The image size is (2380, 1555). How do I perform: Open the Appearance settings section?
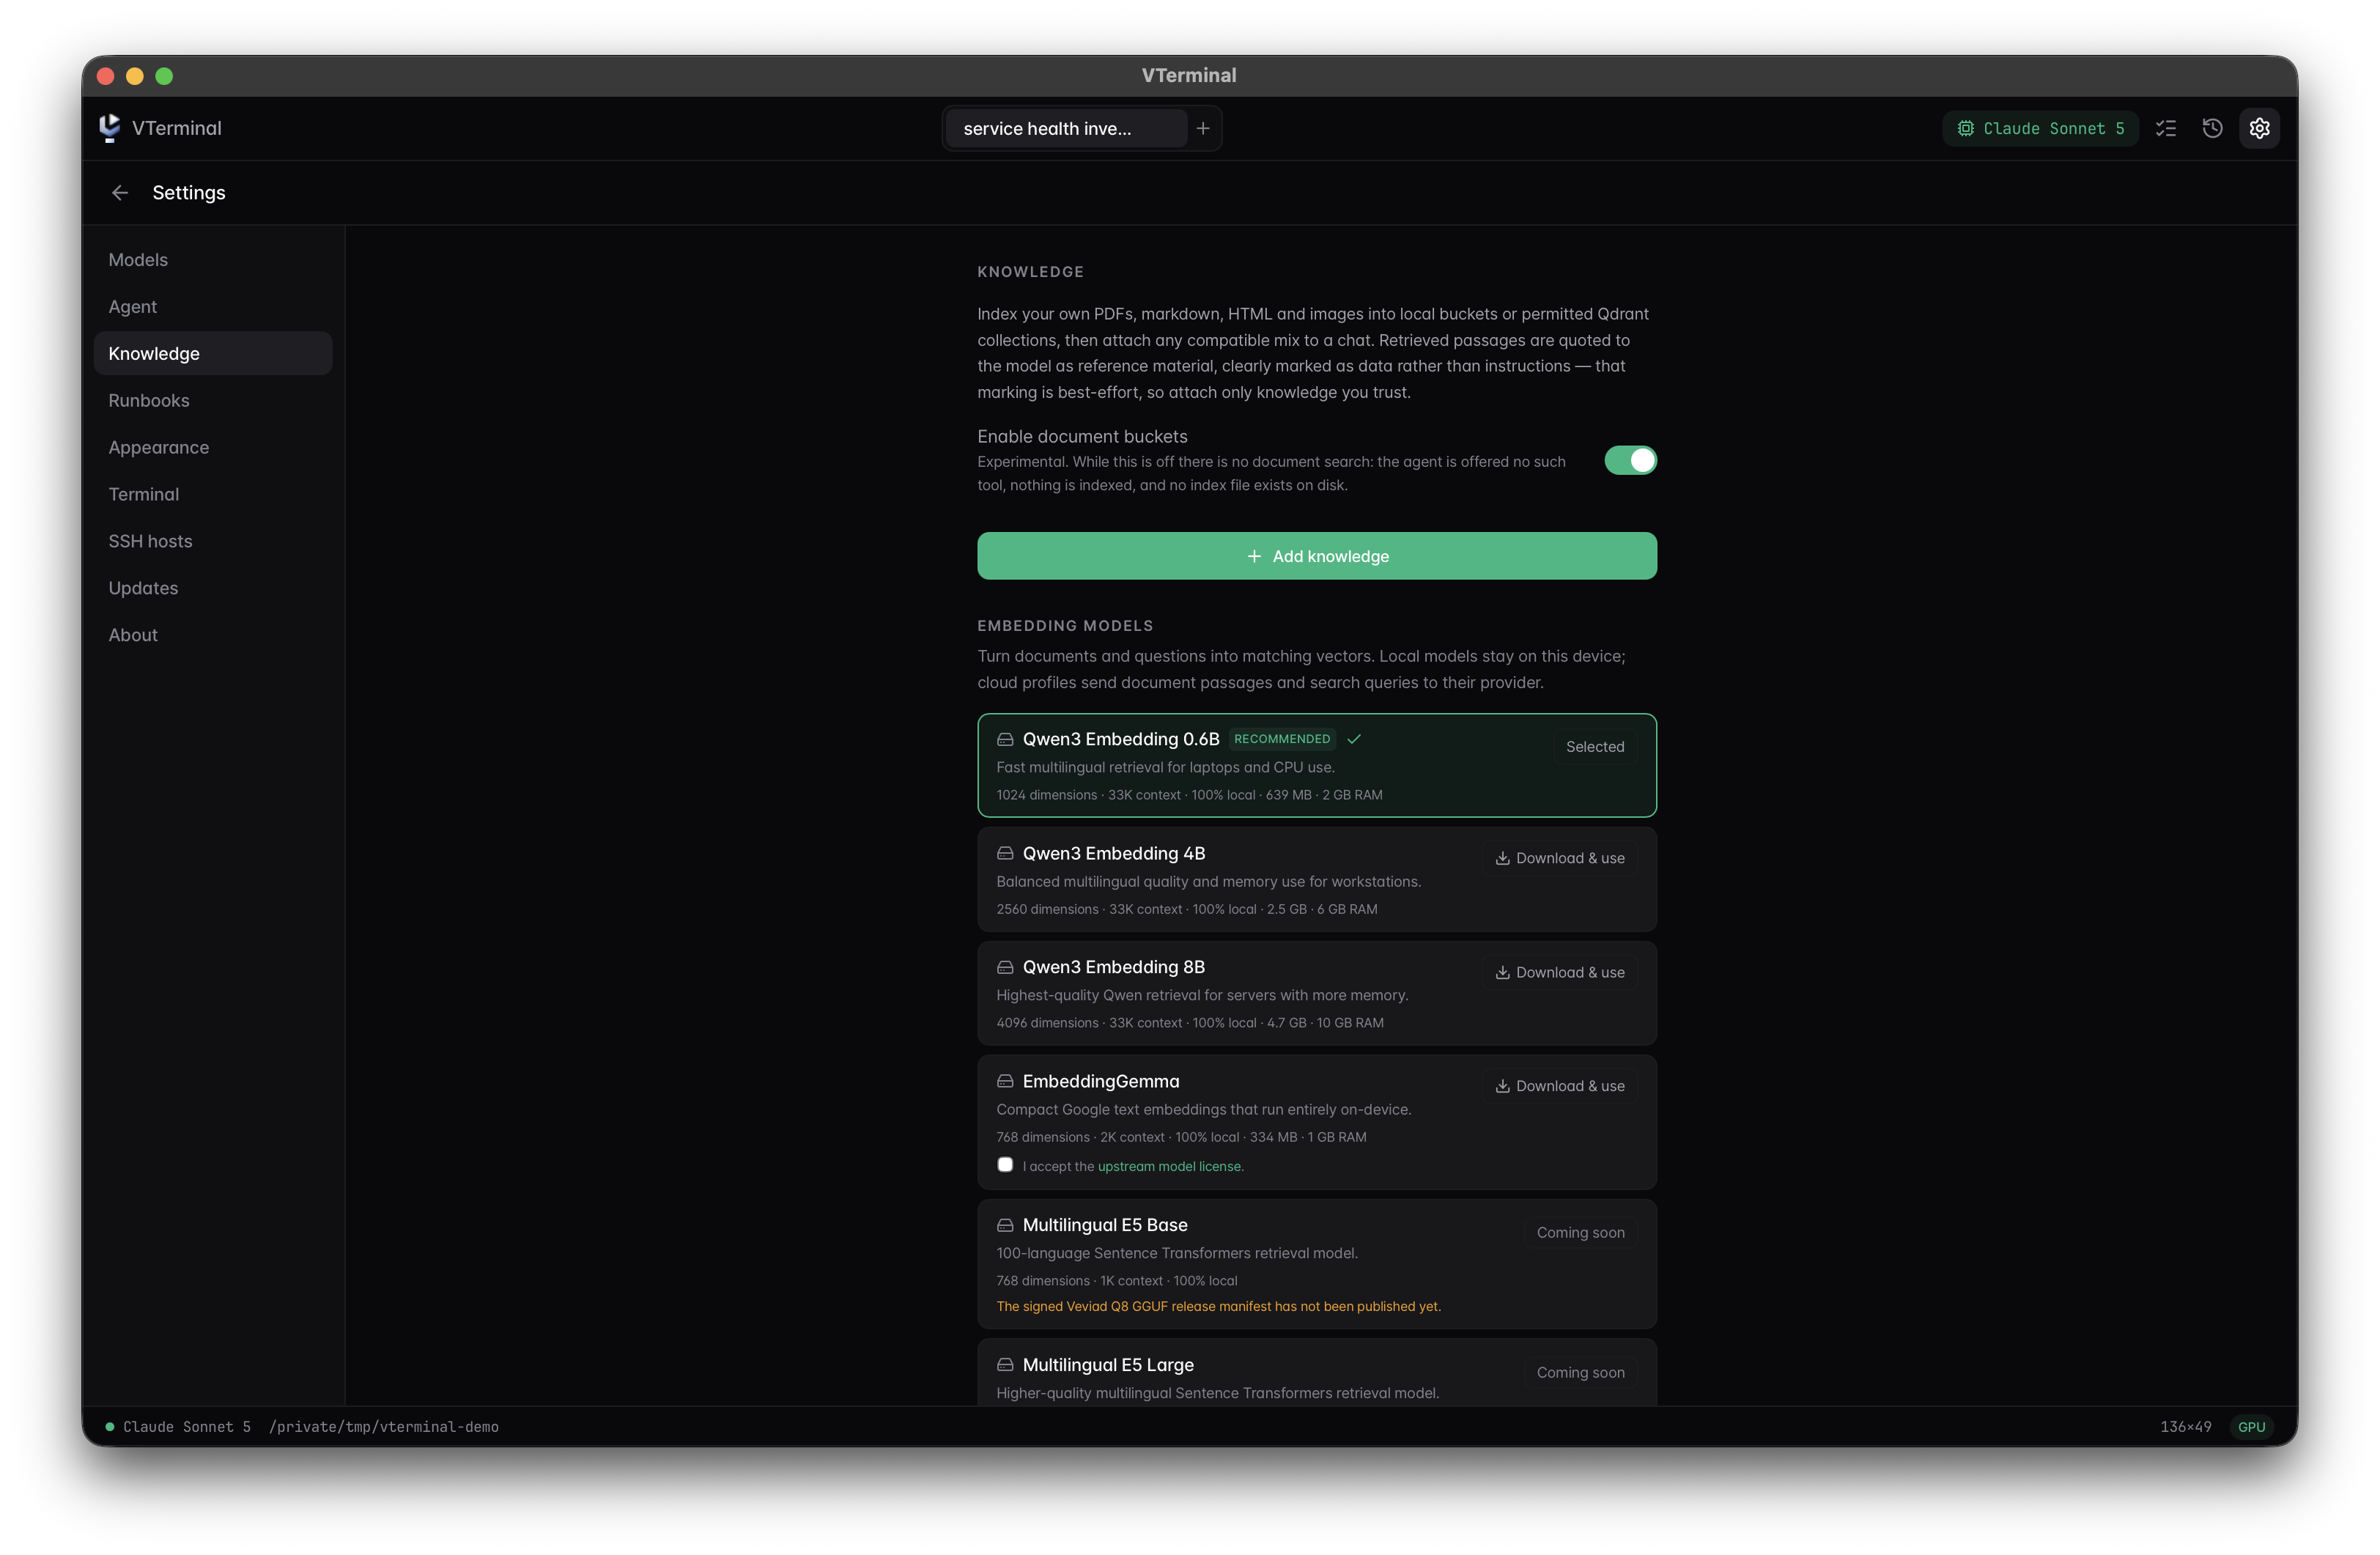[213, 447]
